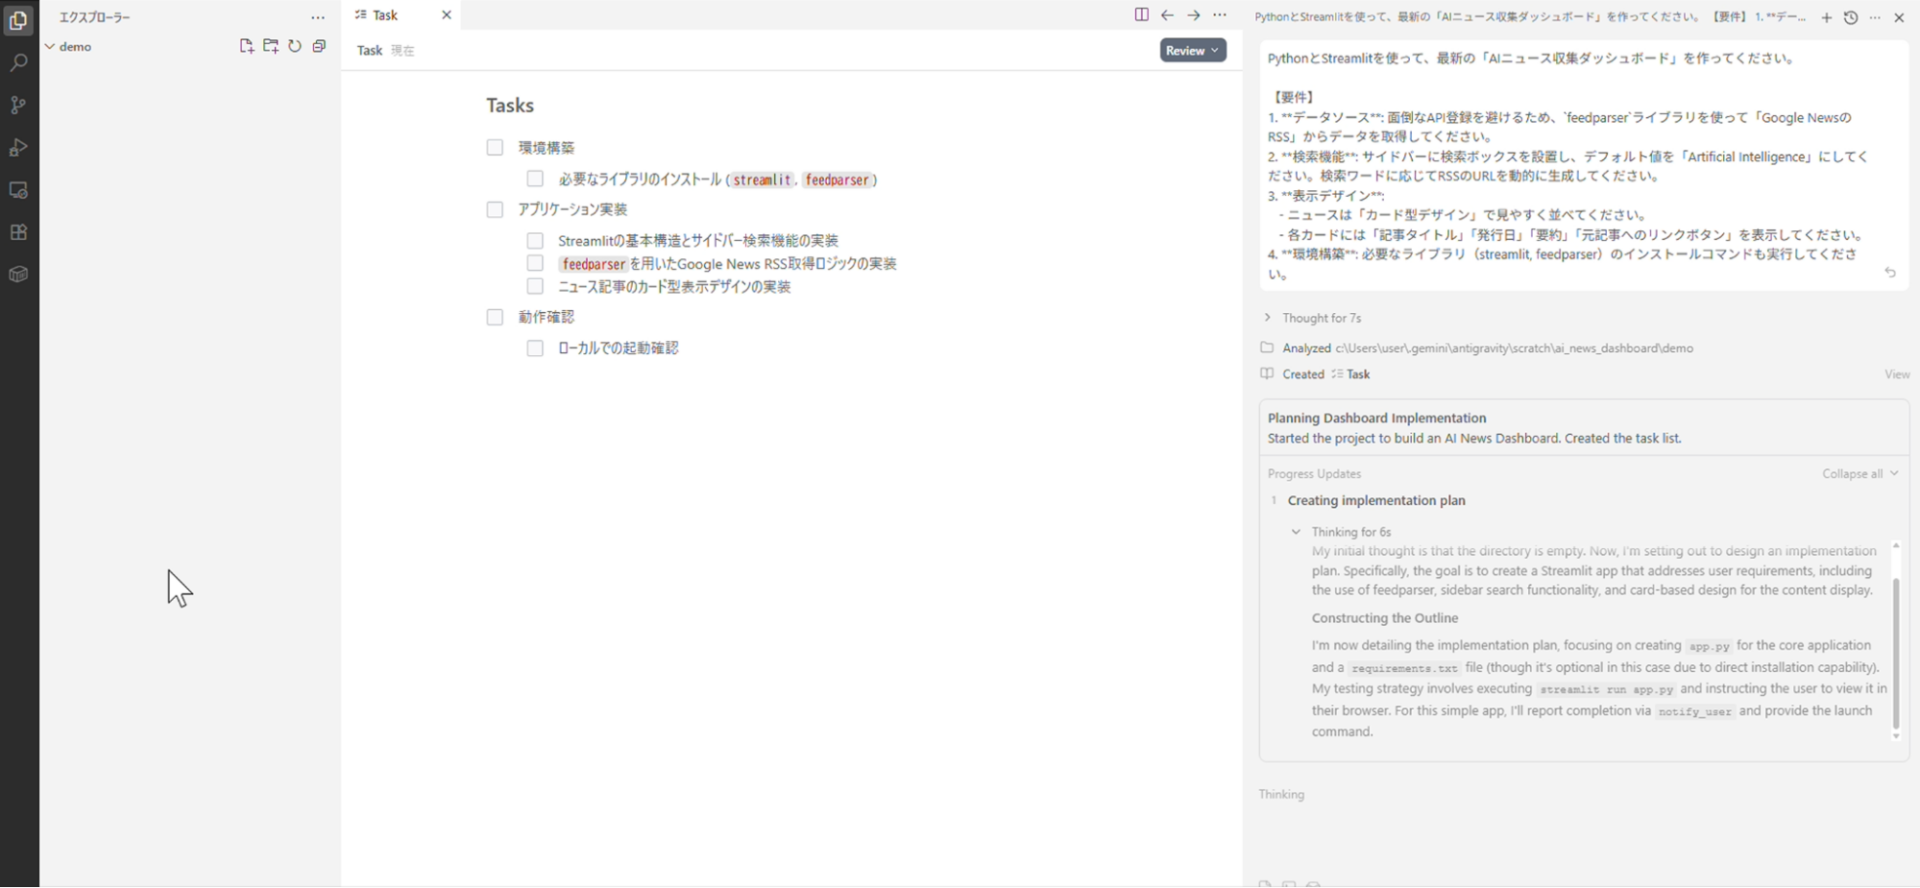Click the View link beside Created Task
Viewport: 1920px width, 888px height.
[1896, 374]
